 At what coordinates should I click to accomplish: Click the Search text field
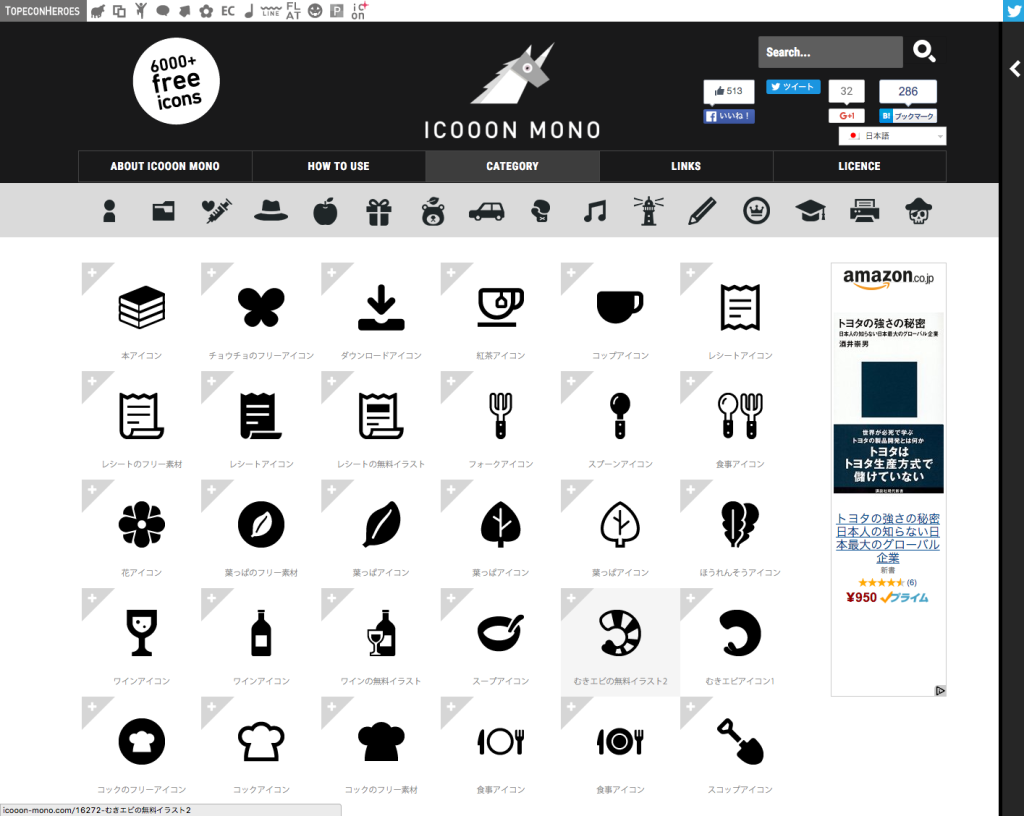click(830, 52)
